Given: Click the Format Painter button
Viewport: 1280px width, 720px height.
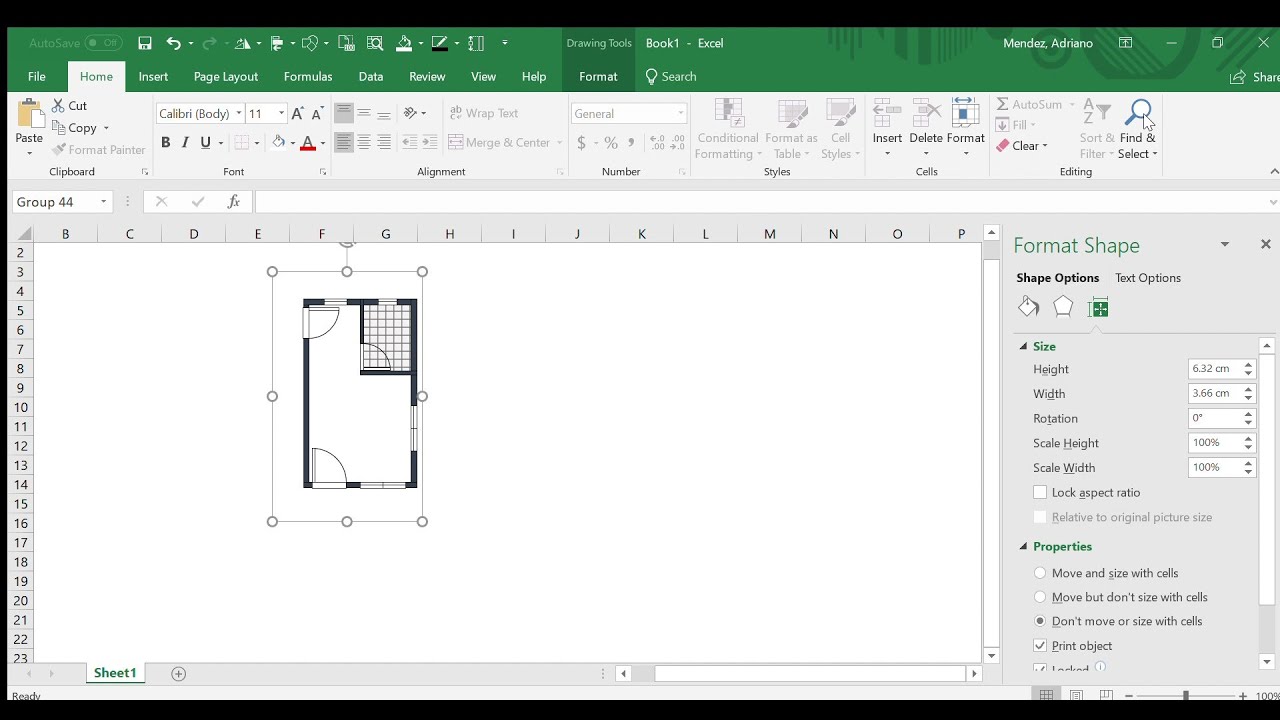Looking at the screenshot, I should (x=99, y=150).
